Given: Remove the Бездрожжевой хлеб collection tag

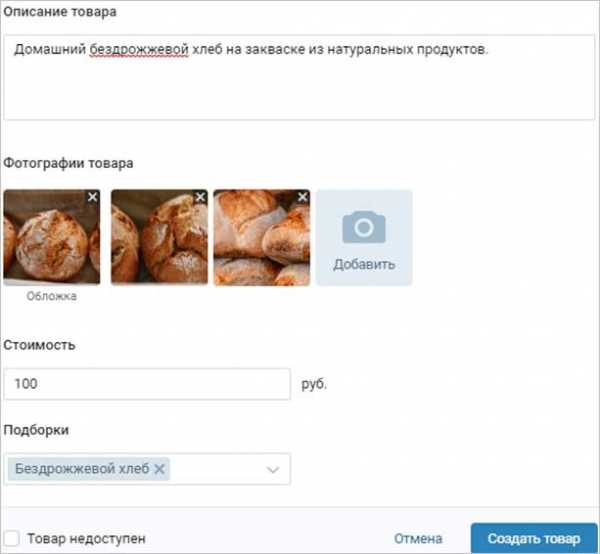Looking at the screenshot, I should pyautogui.click(x=160, y=469).
